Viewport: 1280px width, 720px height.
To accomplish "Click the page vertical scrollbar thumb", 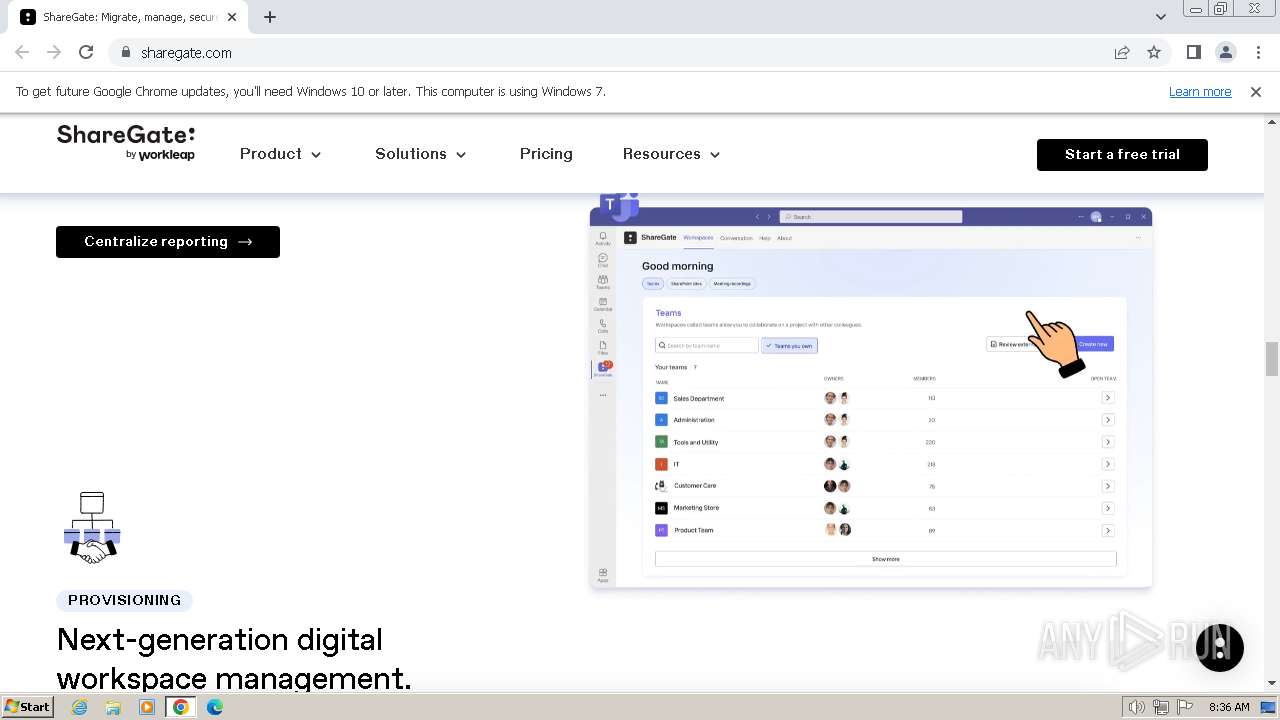I will pyautogui.click(x=1272, y=359).
